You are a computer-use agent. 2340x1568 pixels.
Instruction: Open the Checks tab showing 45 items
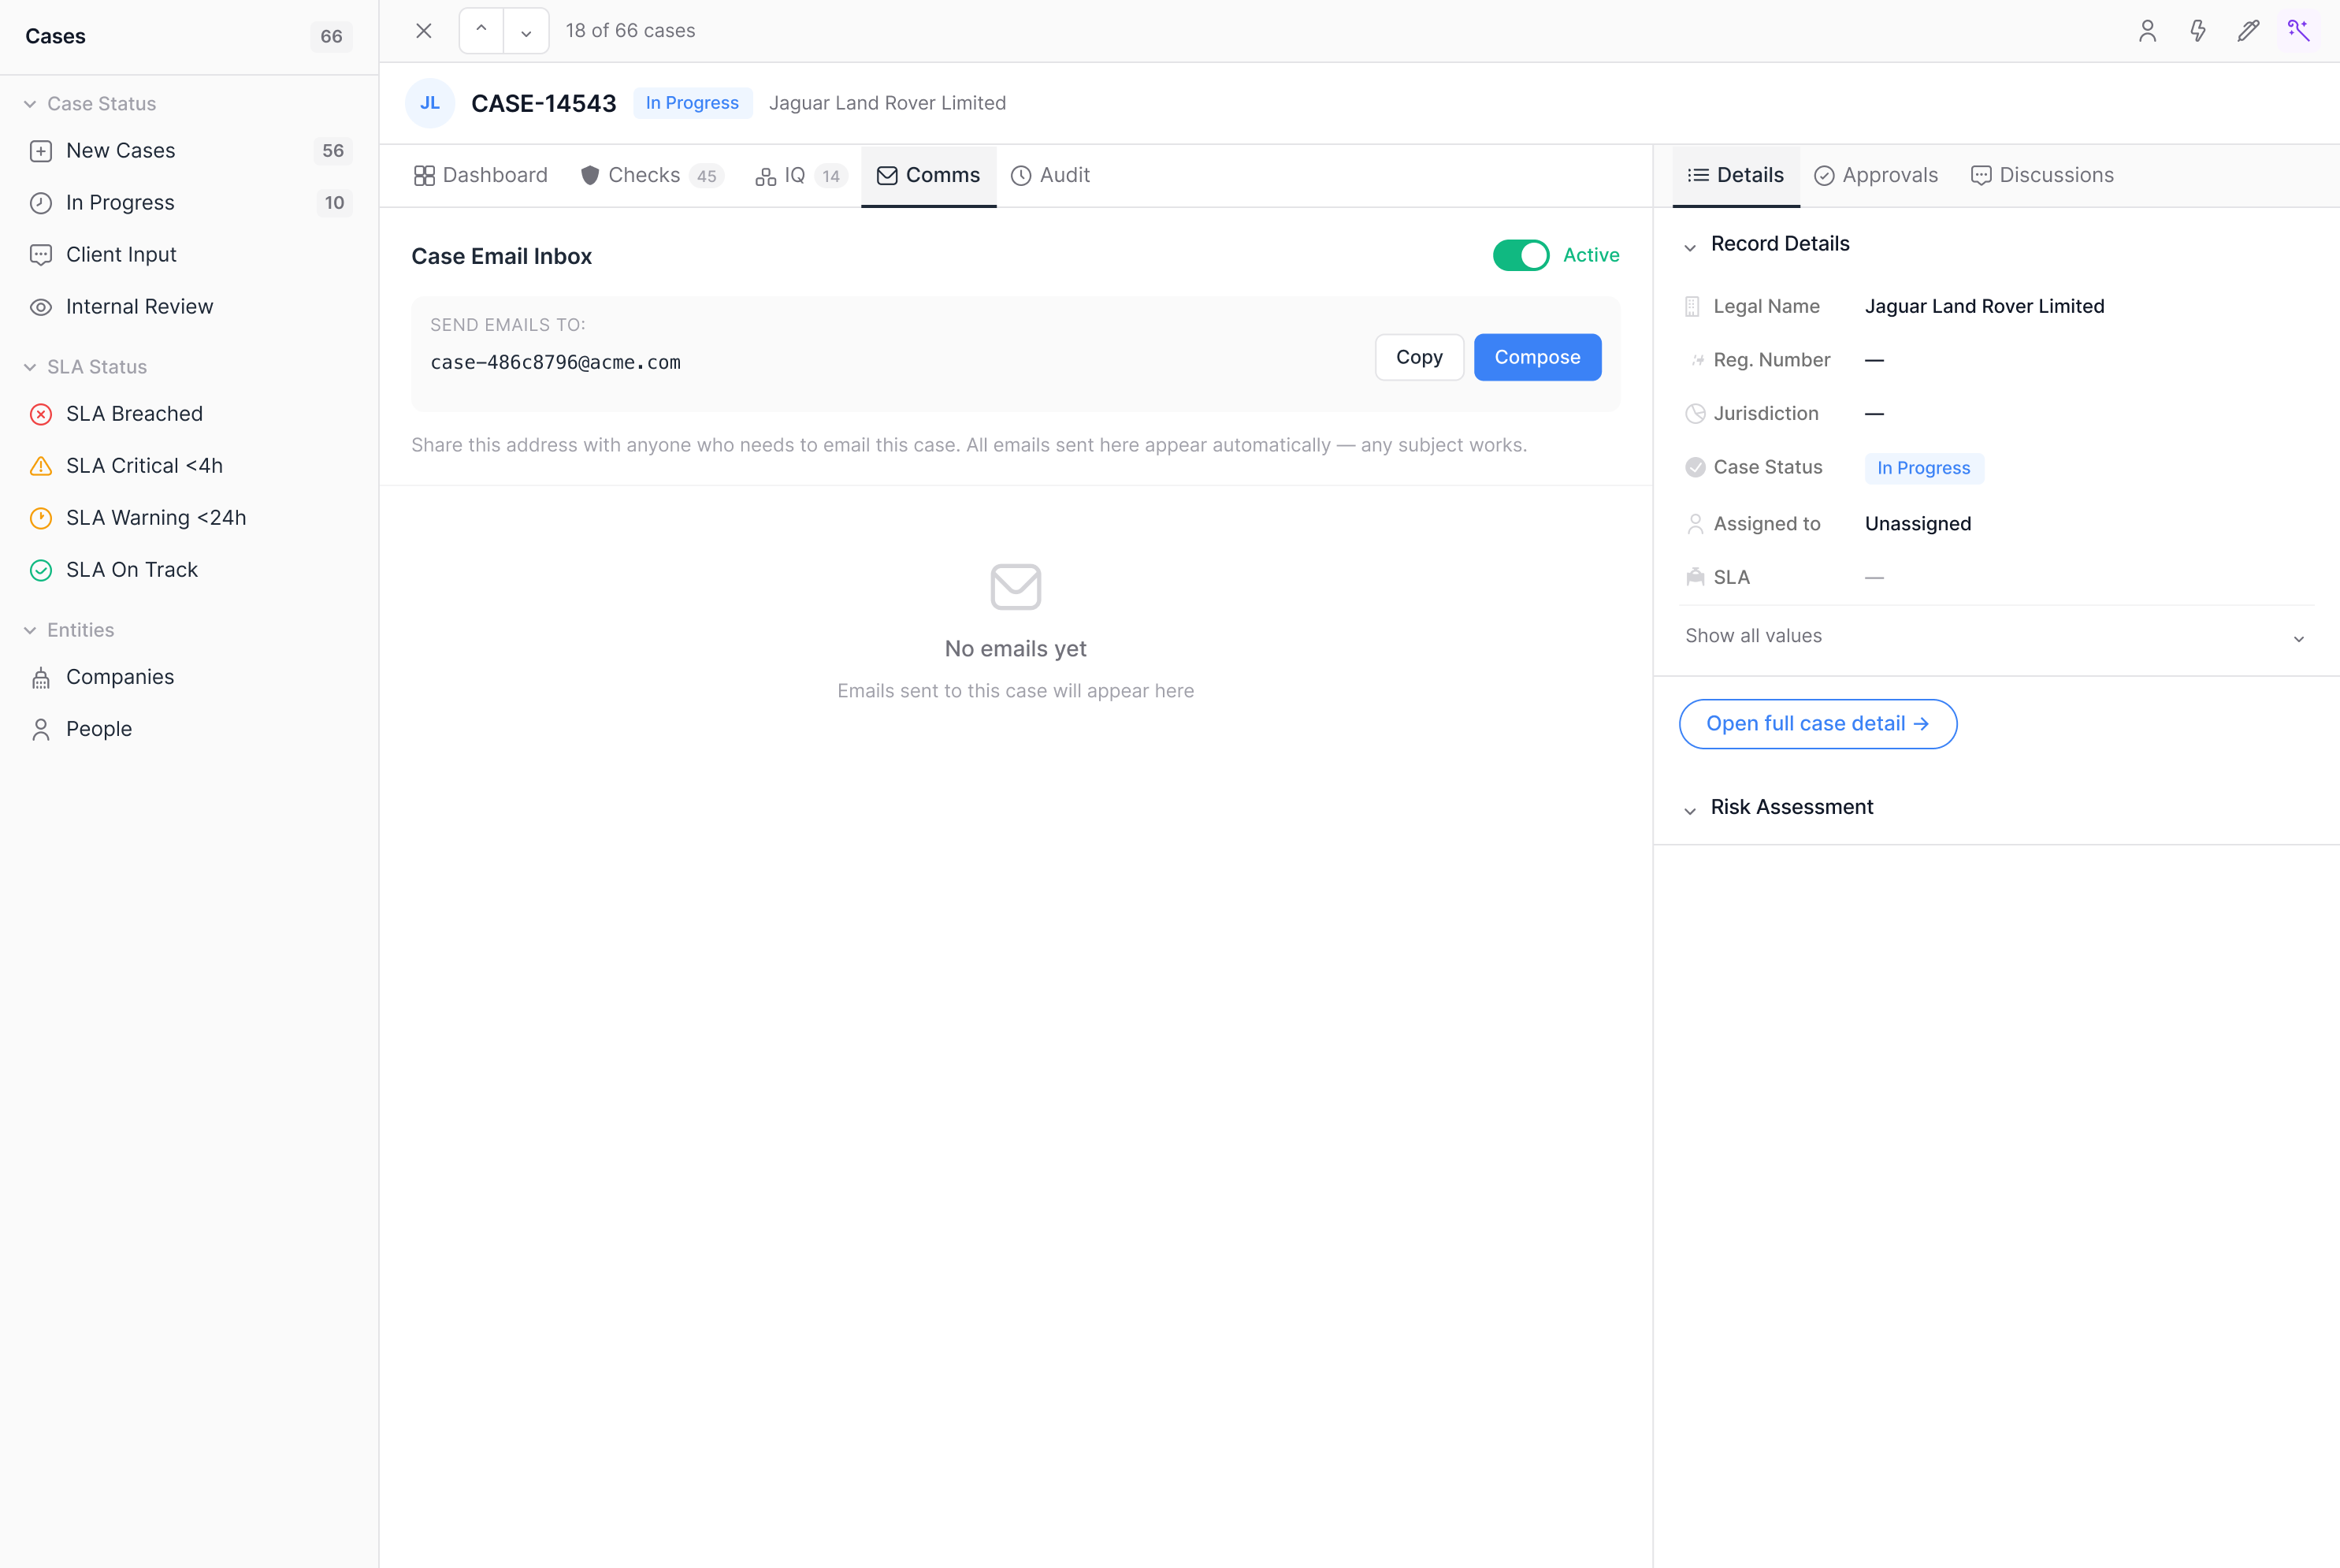[x=644, y=175]
